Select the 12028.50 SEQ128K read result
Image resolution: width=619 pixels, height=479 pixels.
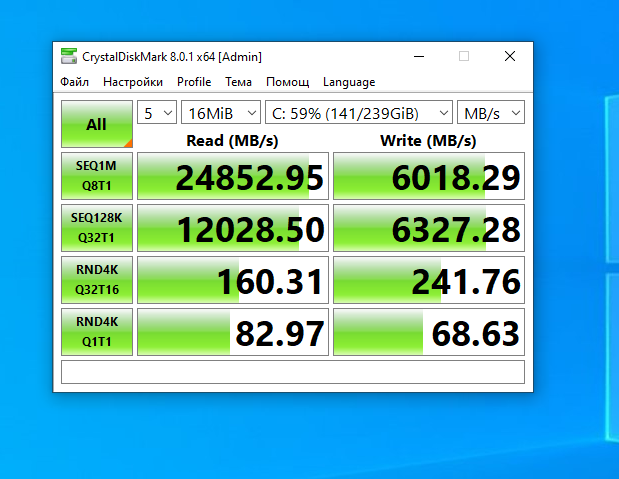pyautogui.click(x=233, y=228)
